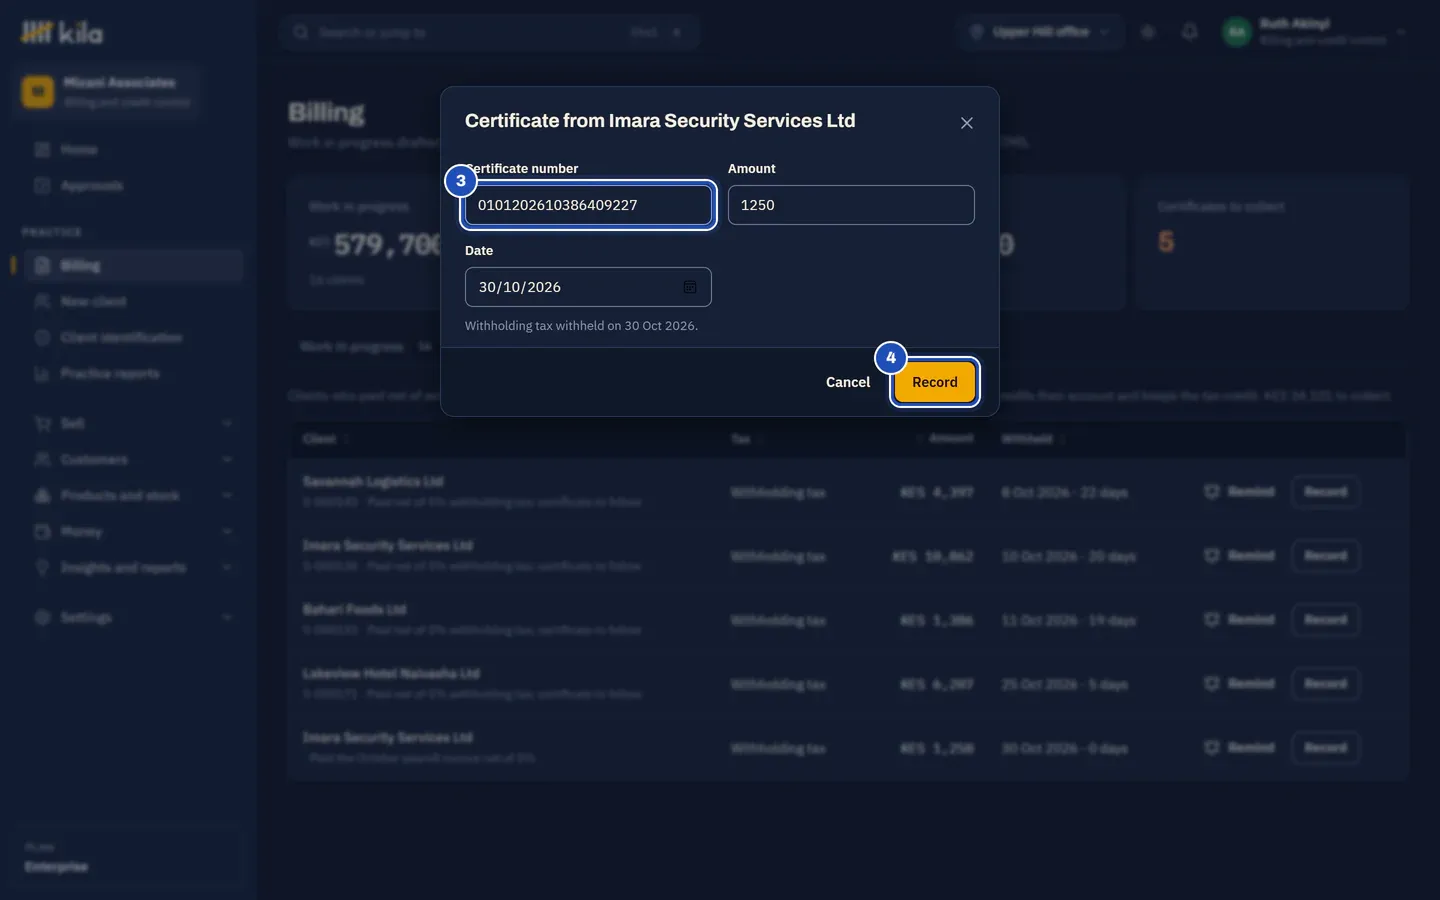Viewport: 1440px width, 900px height.
Task: Open the calendar picker icon in Date field
Action: coord(690,287)
